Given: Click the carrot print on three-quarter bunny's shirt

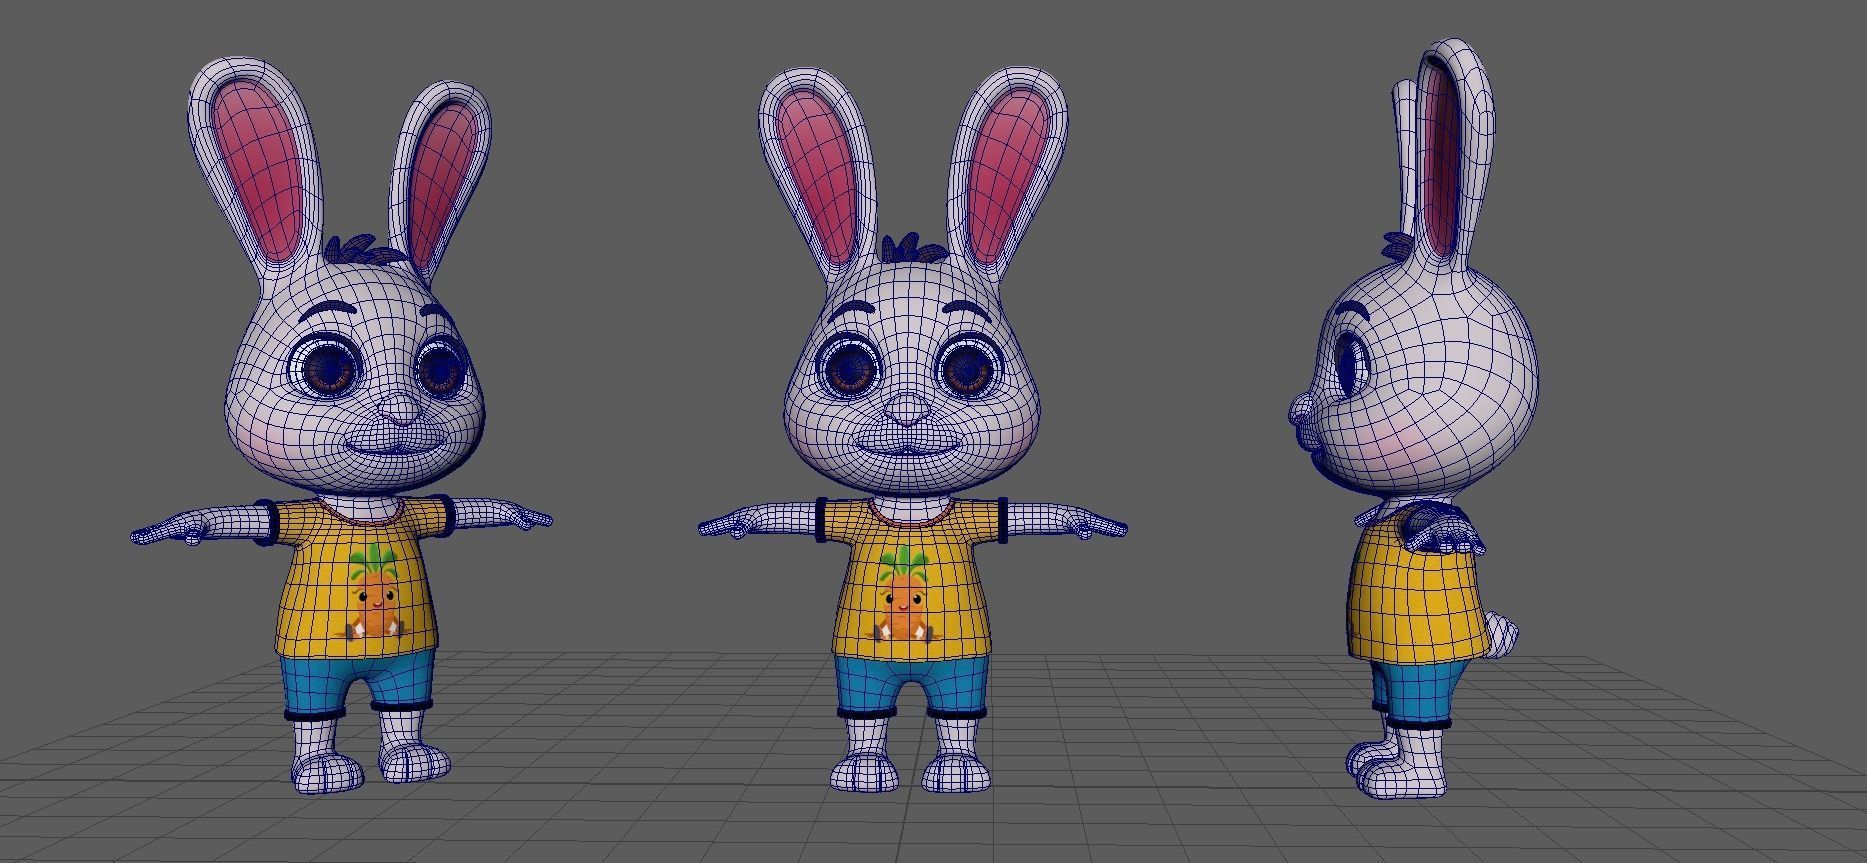Looking at the screenshot, I should 375,592.
